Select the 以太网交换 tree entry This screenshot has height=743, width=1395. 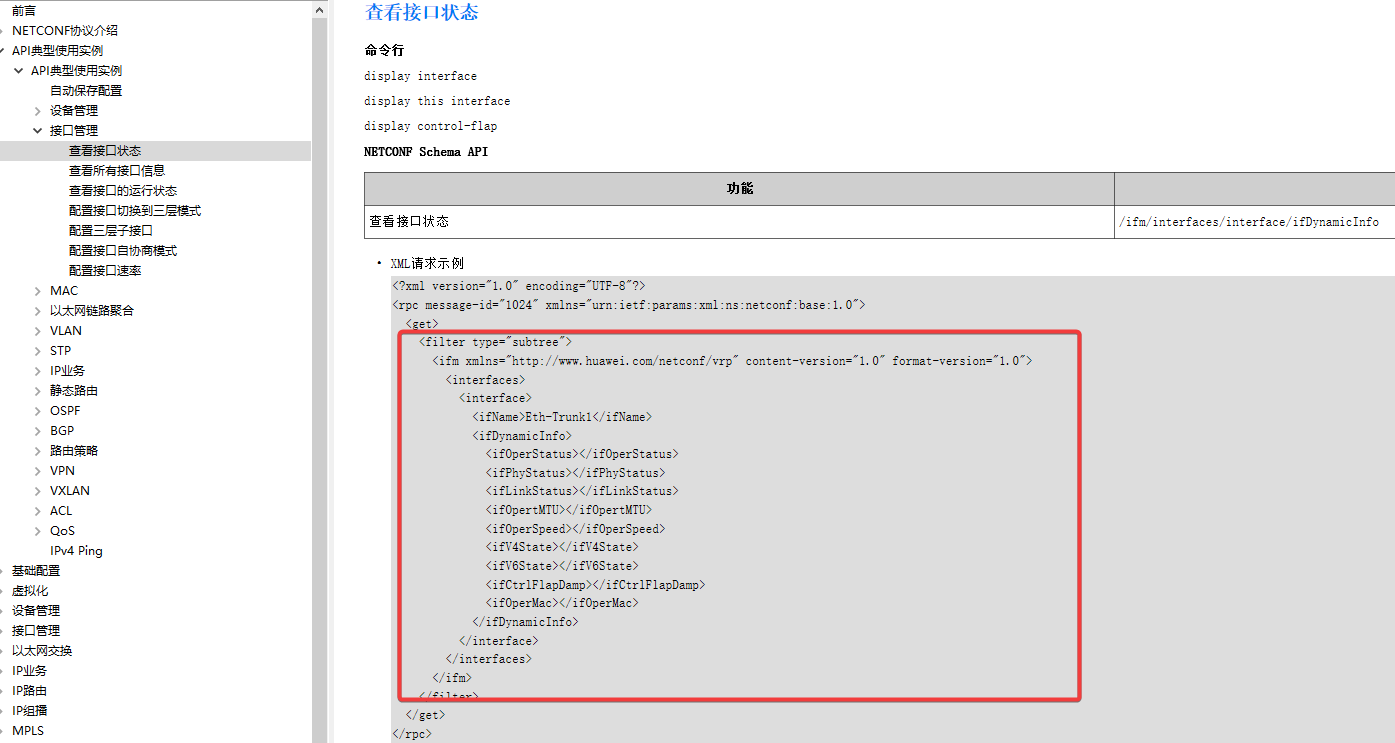[x=42, y=651]
